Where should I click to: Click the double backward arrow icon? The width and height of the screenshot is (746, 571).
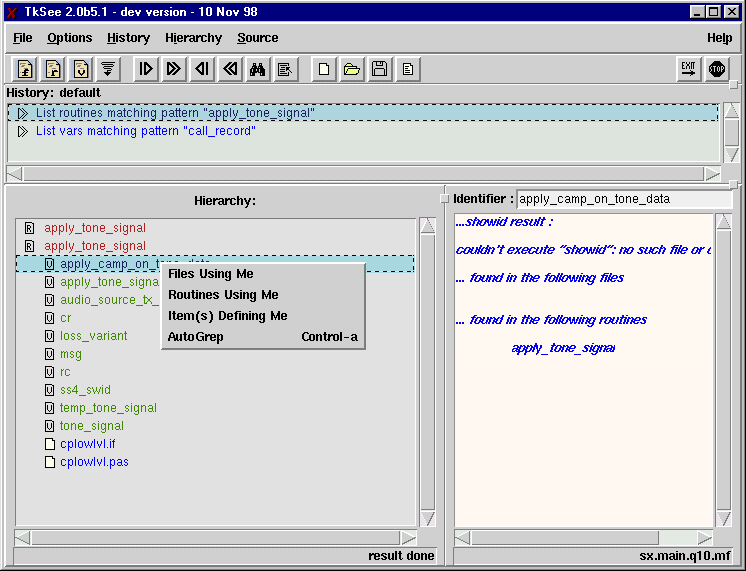[230, 69]
